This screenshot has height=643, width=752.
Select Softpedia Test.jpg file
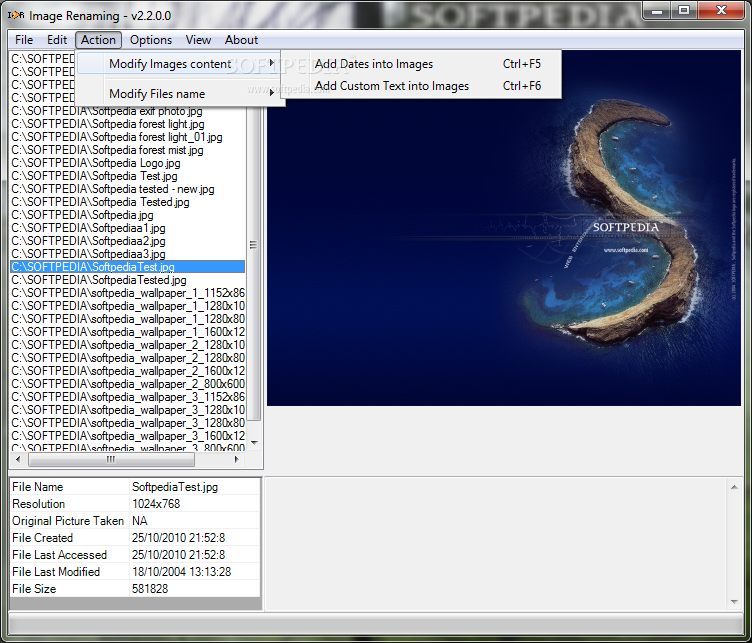128,176
